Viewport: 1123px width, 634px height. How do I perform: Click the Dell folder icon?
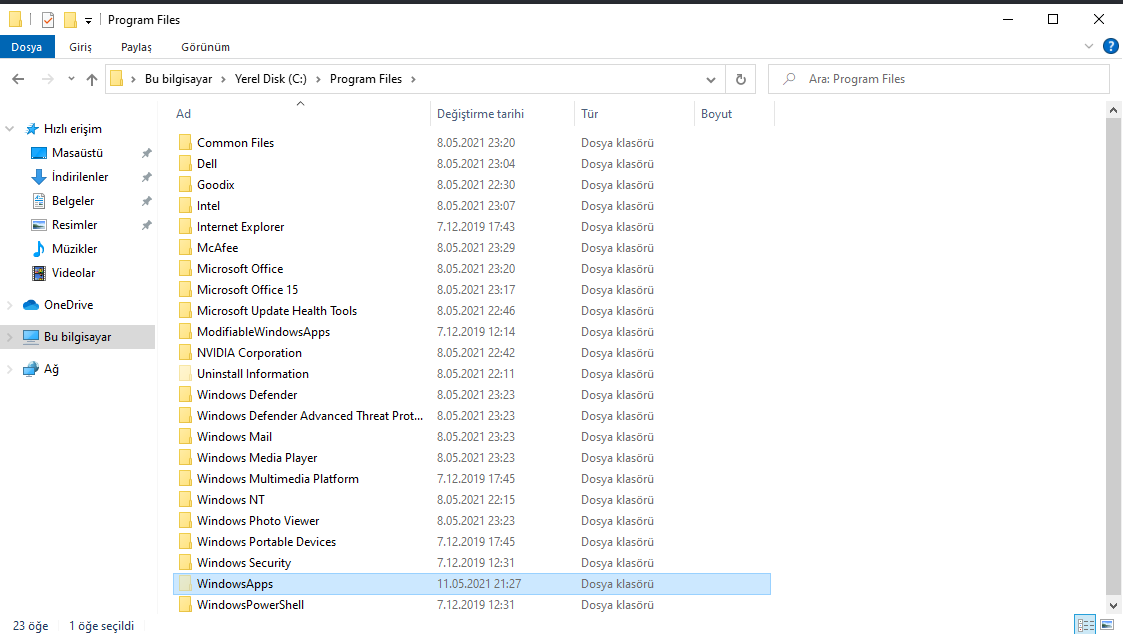coord(185,163)
